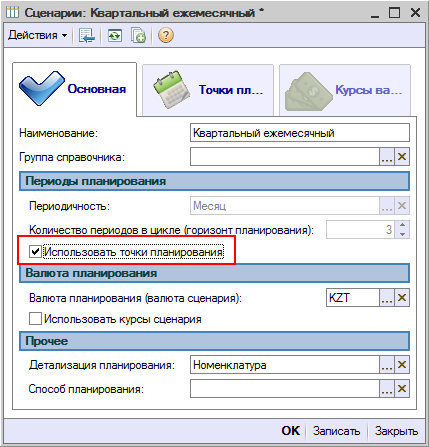
Task: Click the Наименование text field
Action: click(x=300, y=133)
